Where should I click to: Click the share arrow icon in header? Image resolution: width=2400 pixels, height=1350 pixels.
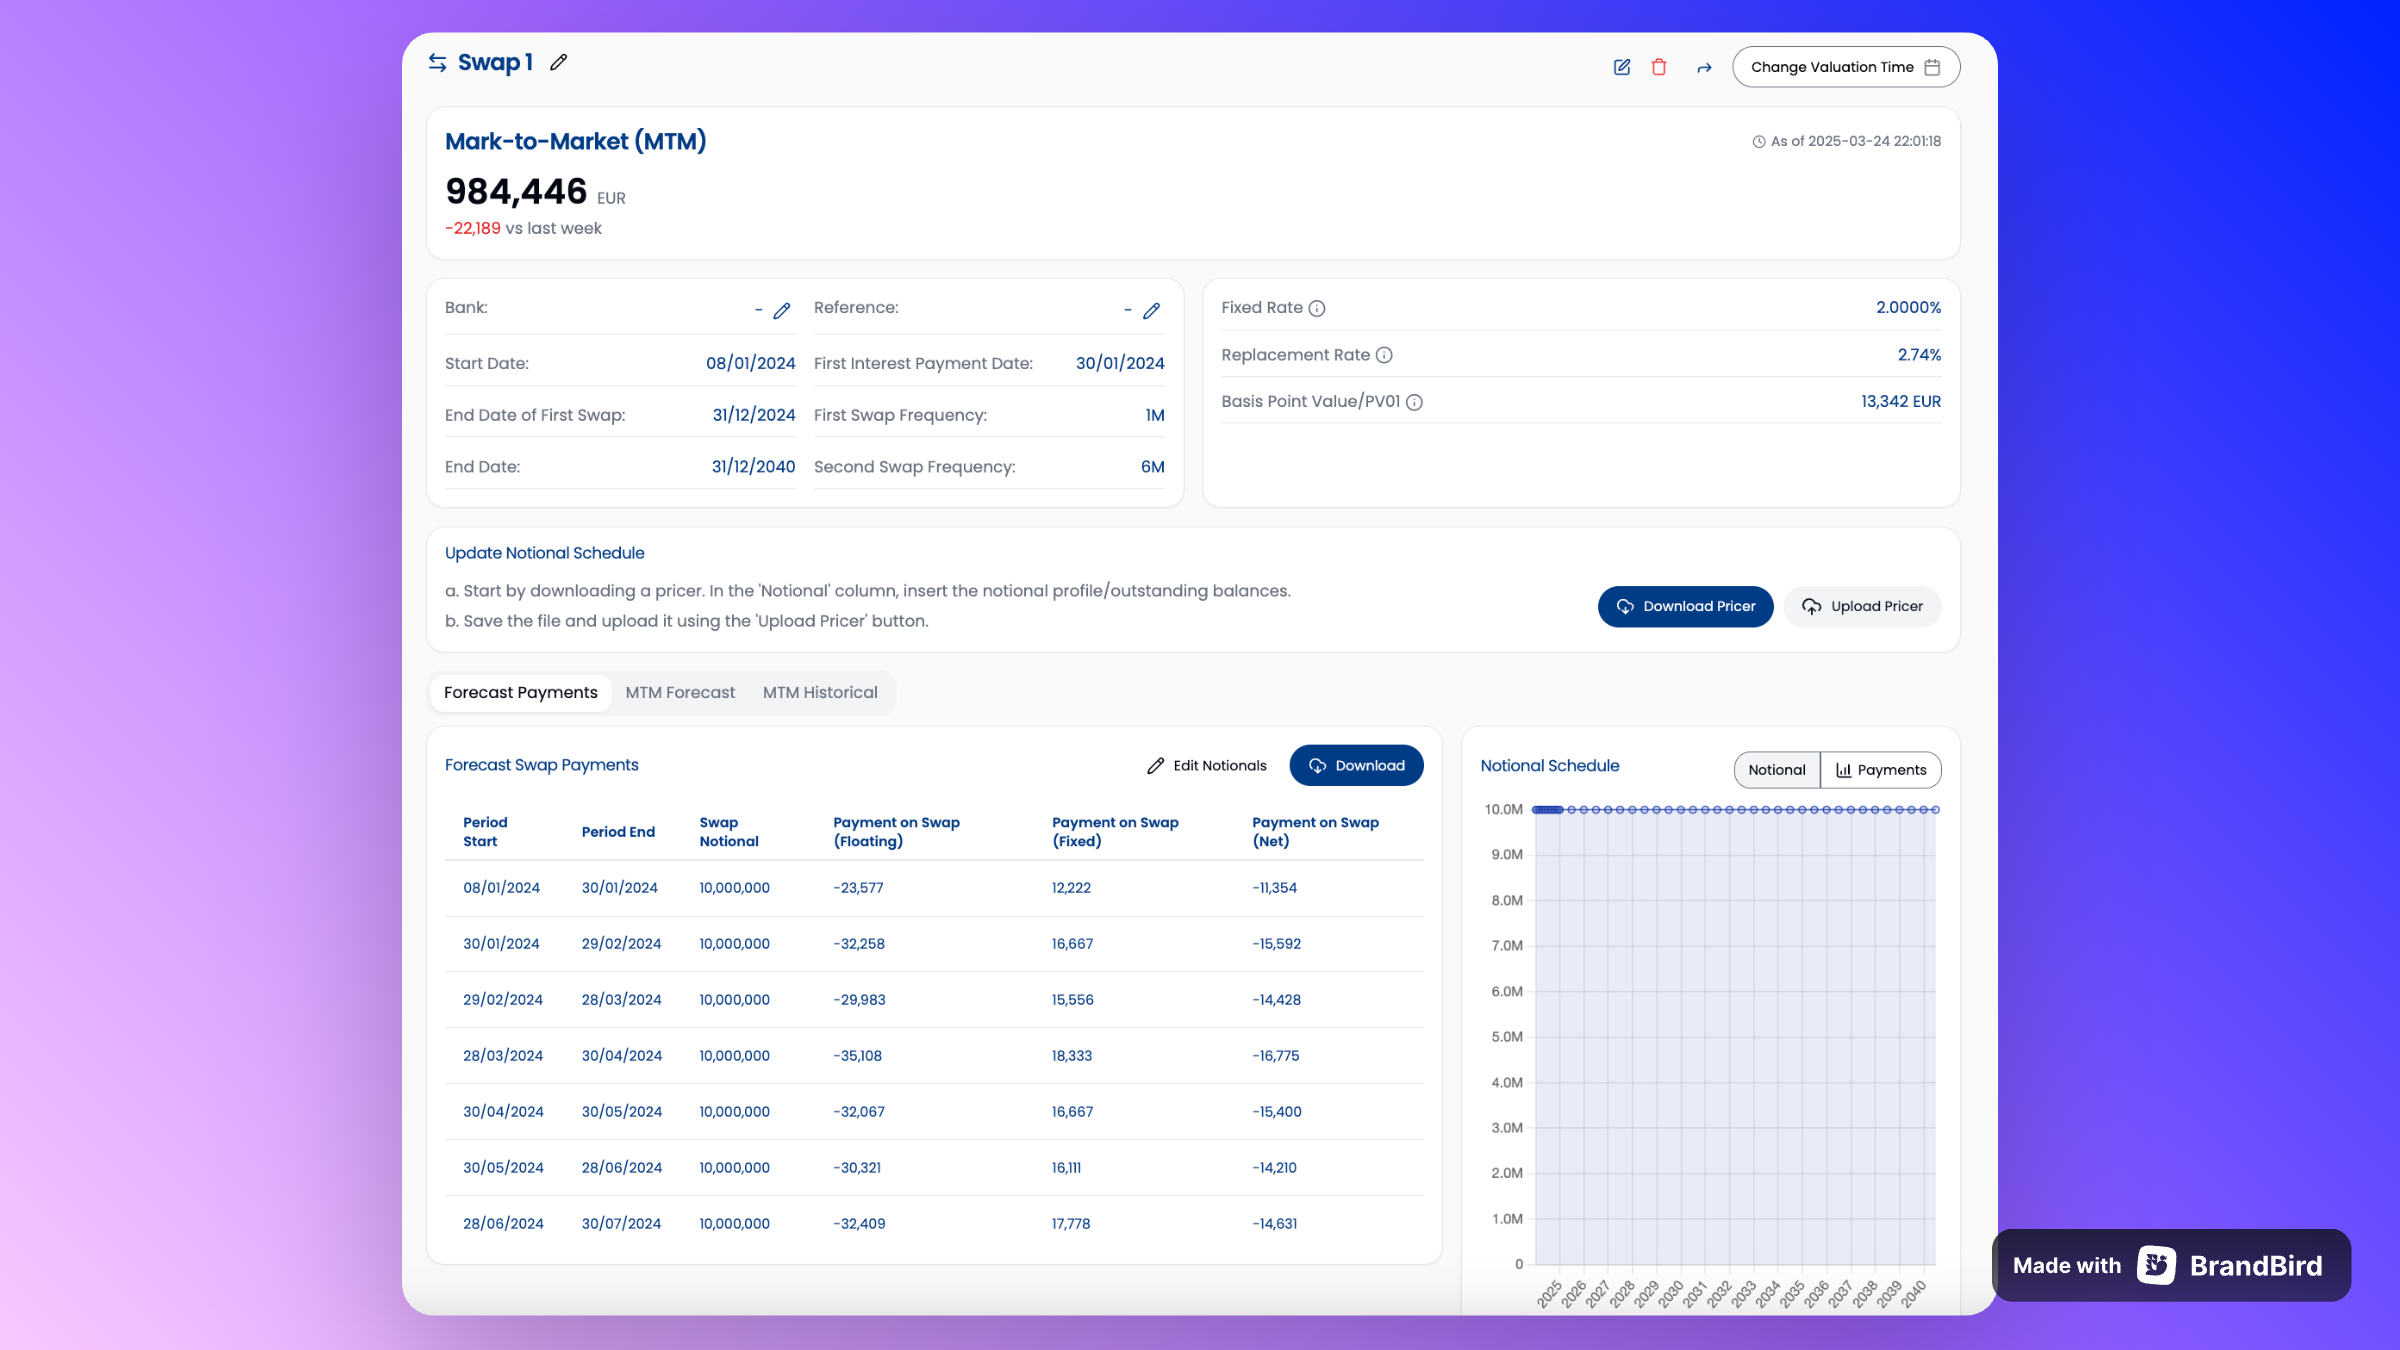pyautogui.click(x=1704, y=67)
